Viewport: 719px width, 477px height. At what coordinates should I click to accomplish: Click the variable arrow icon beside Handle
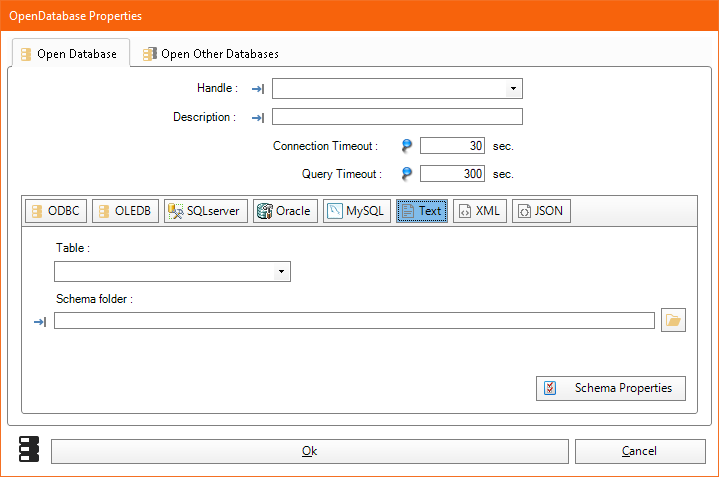tap(258, 89)
